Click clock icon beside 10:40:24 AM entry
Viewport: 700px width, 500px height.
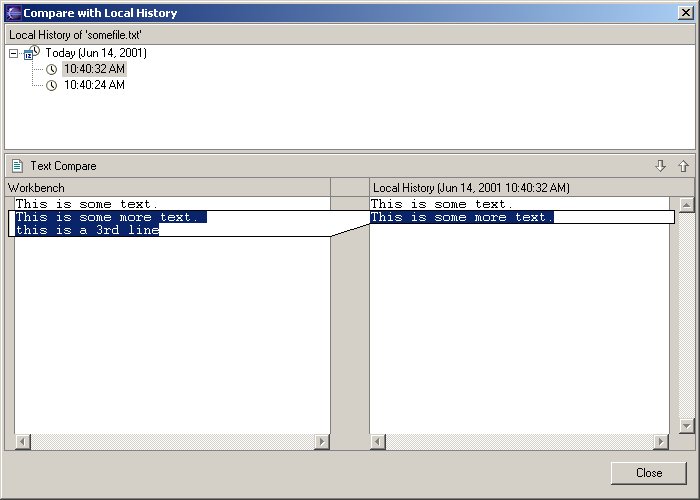(x=52, y=86)
